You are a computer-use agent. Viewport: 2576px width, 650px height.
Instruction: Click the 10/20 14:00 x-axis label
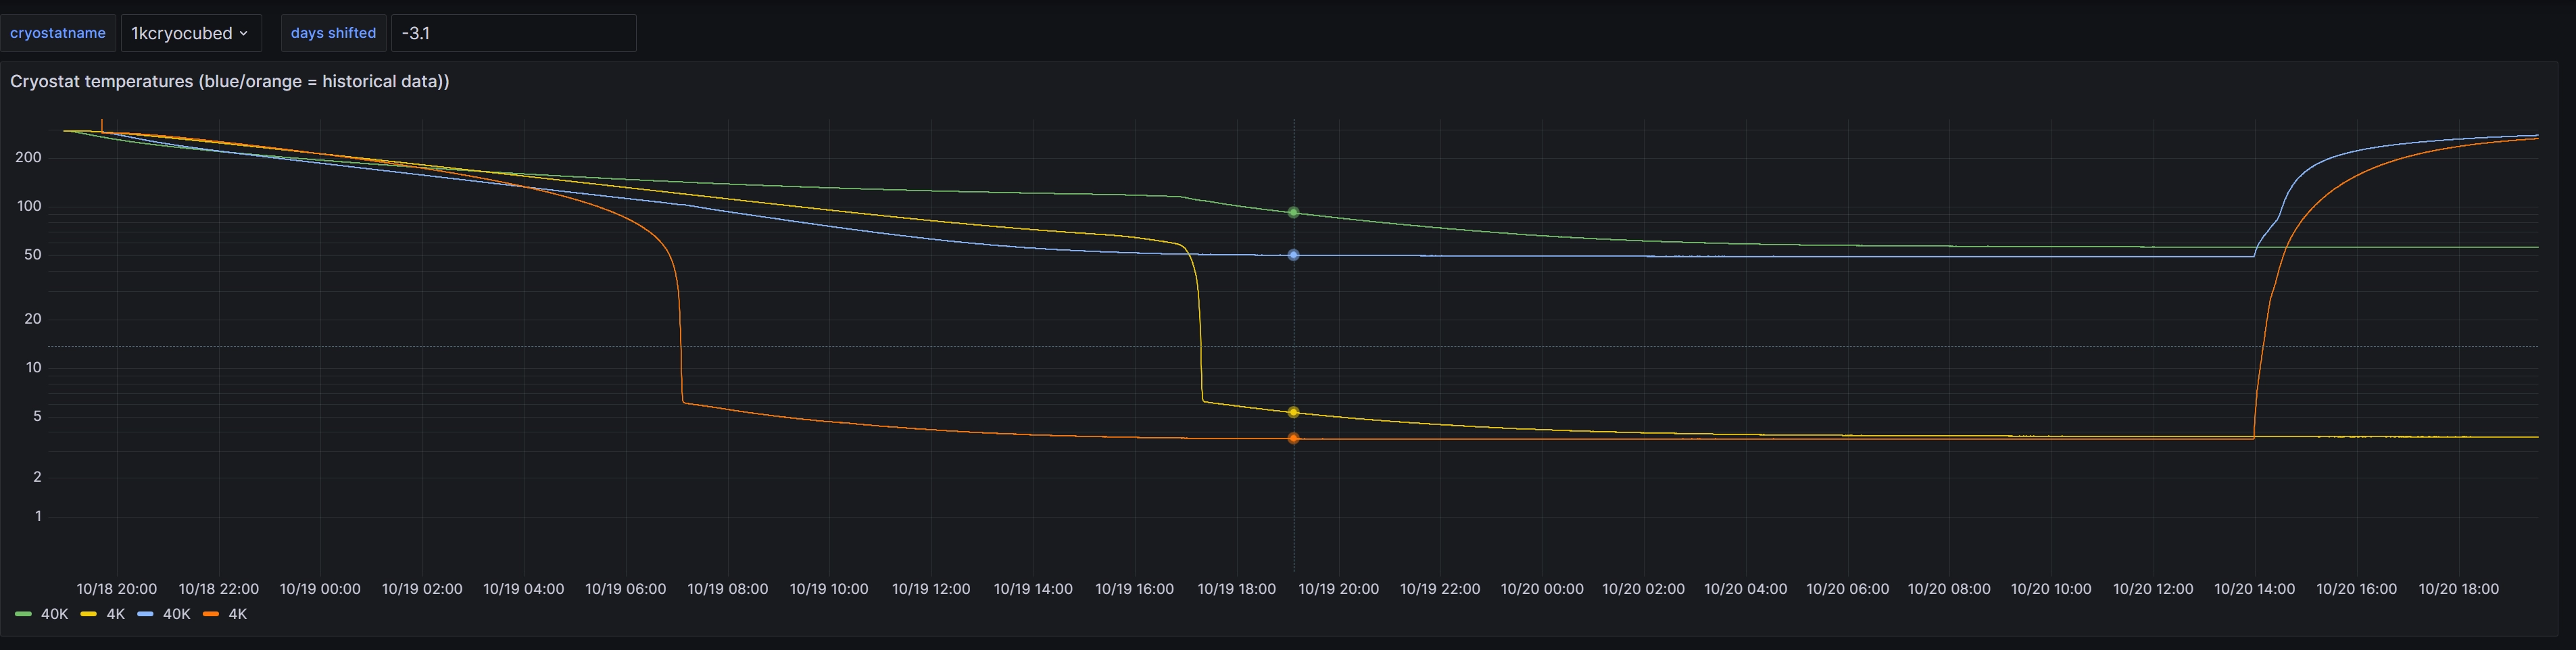coord(2255,589)
